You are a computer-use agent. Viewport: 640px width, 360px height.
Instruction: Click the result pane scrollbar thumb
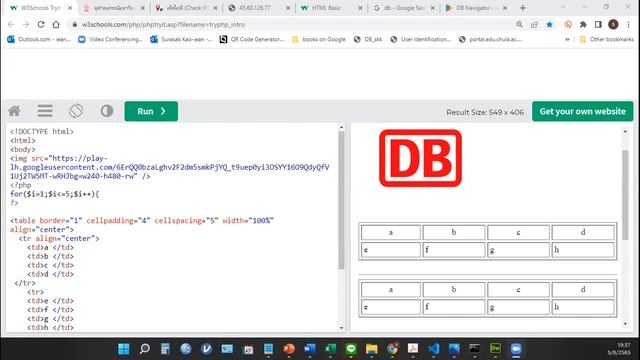[625, 195]
